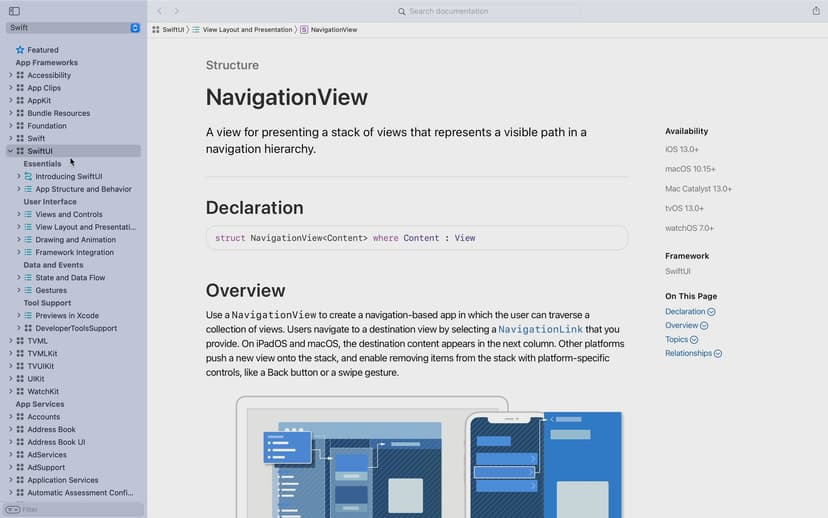Select Introducing SwiftUI in sidebar

click(69, 176)
